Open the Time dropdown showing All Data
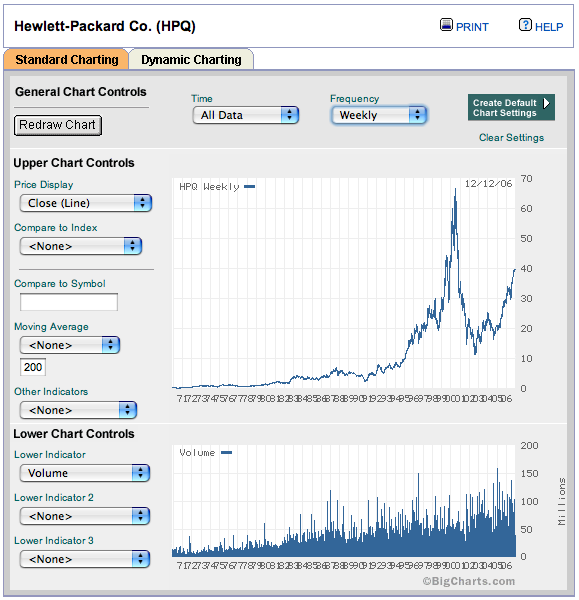 (x=246, y=115)
